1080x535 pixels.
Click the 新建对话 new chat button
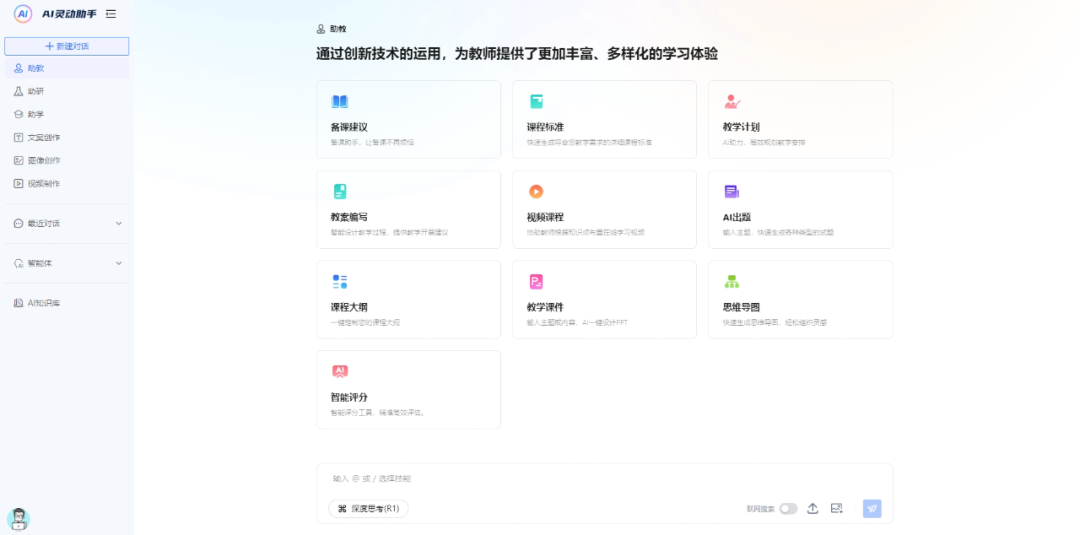click(x=66, y=46)
